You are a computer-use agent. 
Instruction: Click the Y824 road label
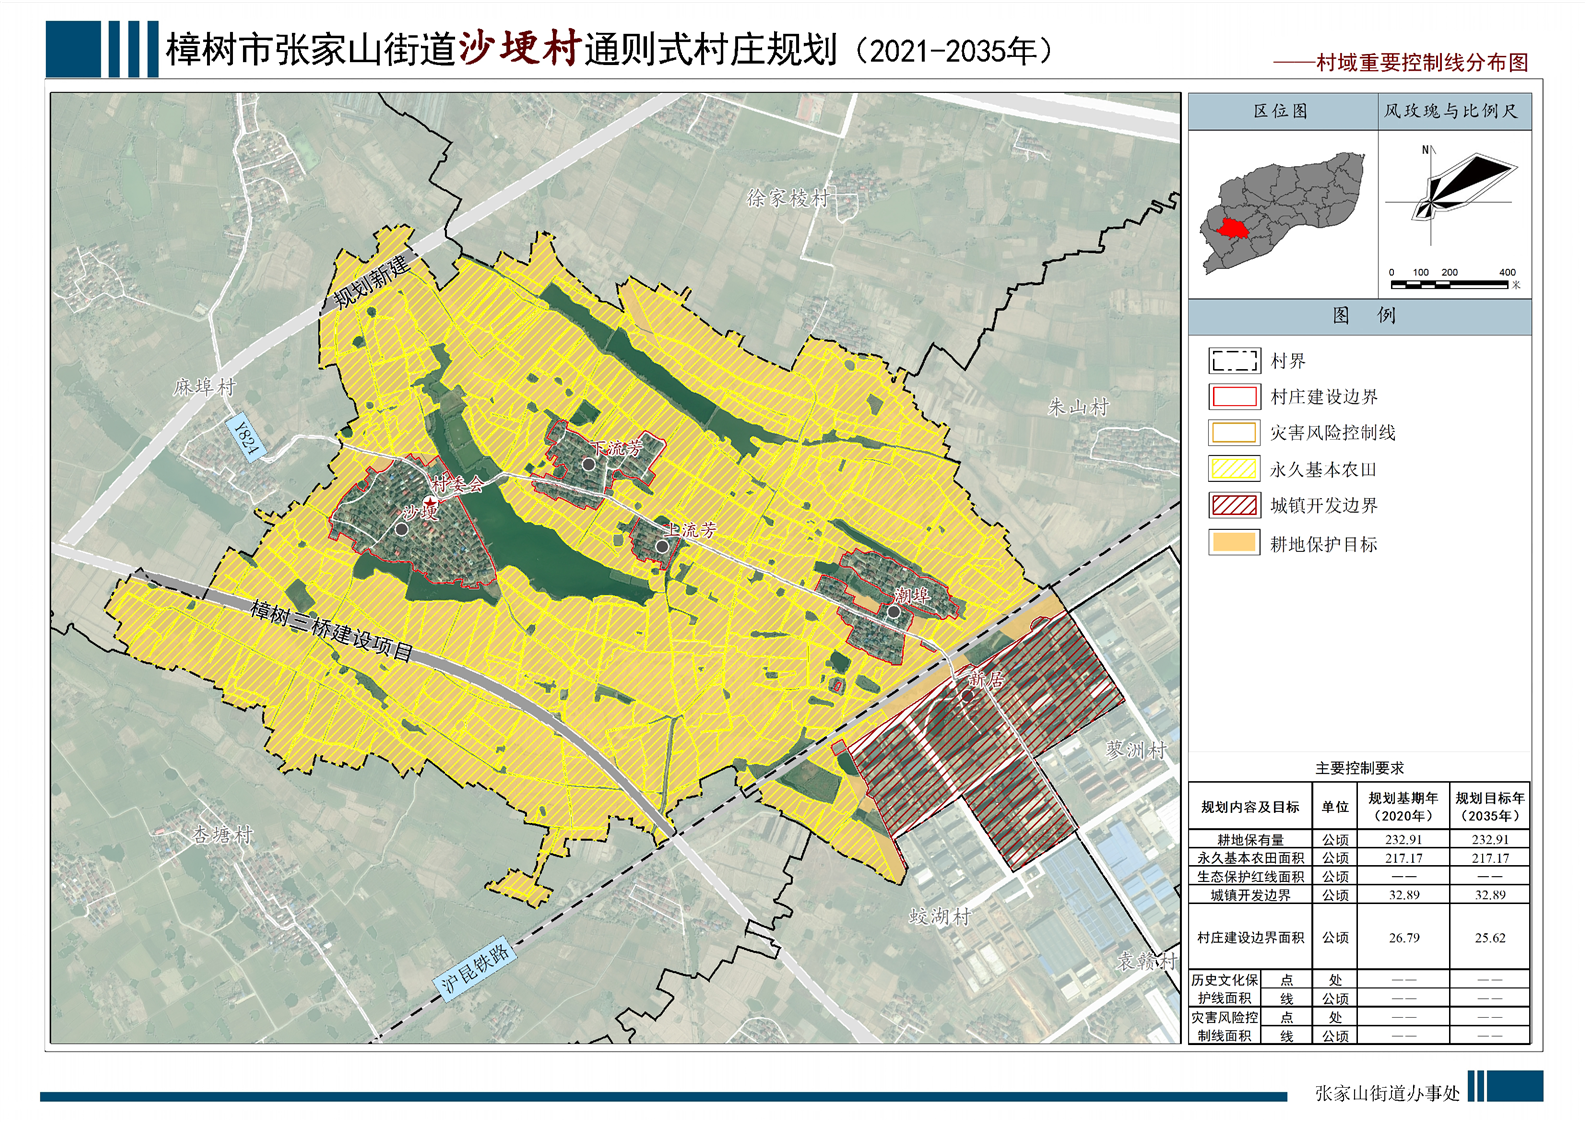point(245,438)
